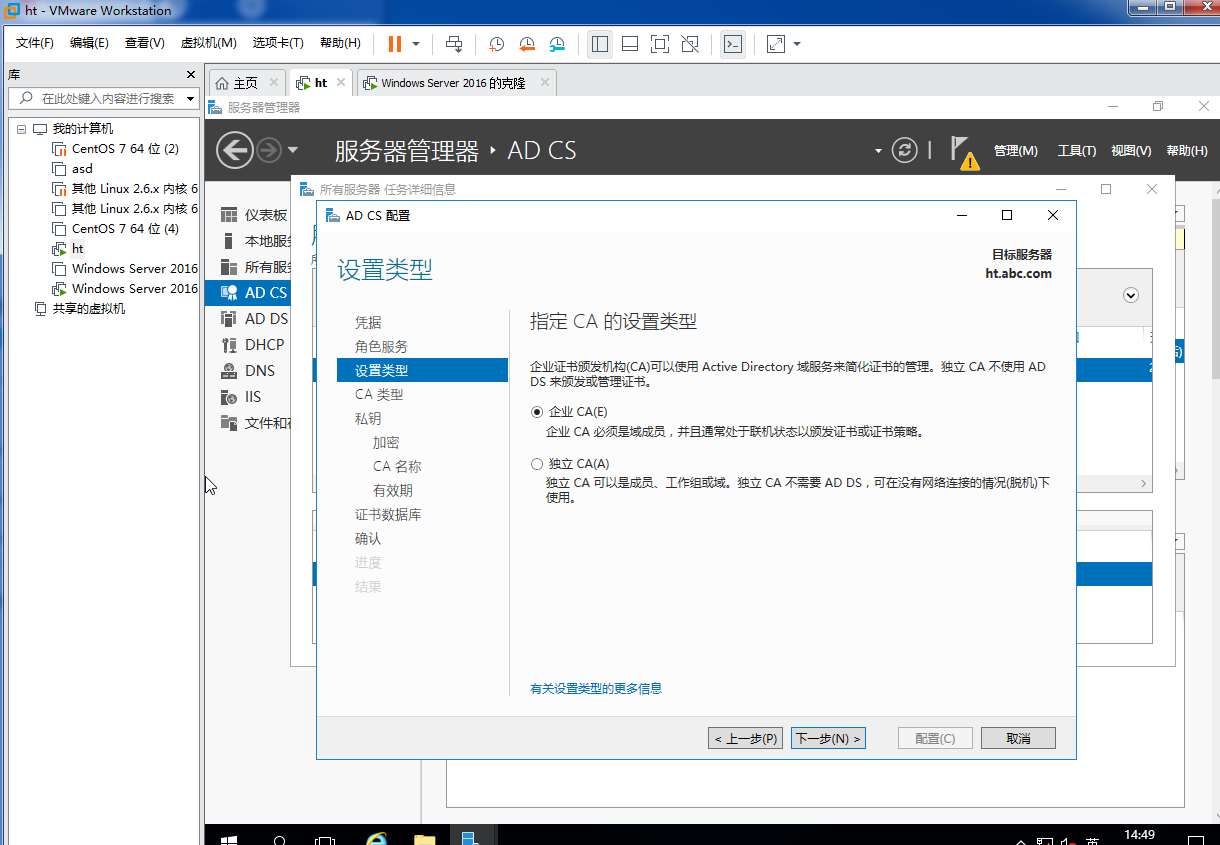
Task: Open the stretch display dropdown arrow
Action: pyautogui.click(x=797, y=44)
